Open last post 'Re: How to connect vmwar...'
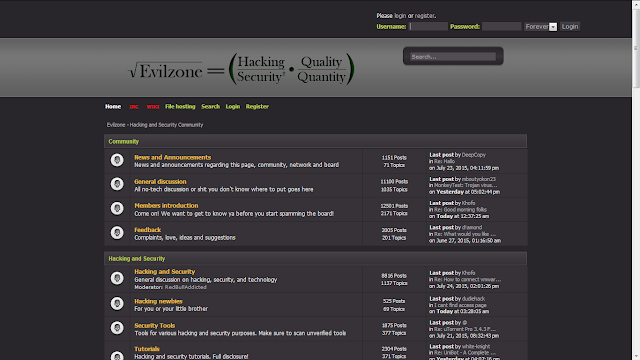The width and height of the screenshot is (640, 360). (x=467, y=280)
